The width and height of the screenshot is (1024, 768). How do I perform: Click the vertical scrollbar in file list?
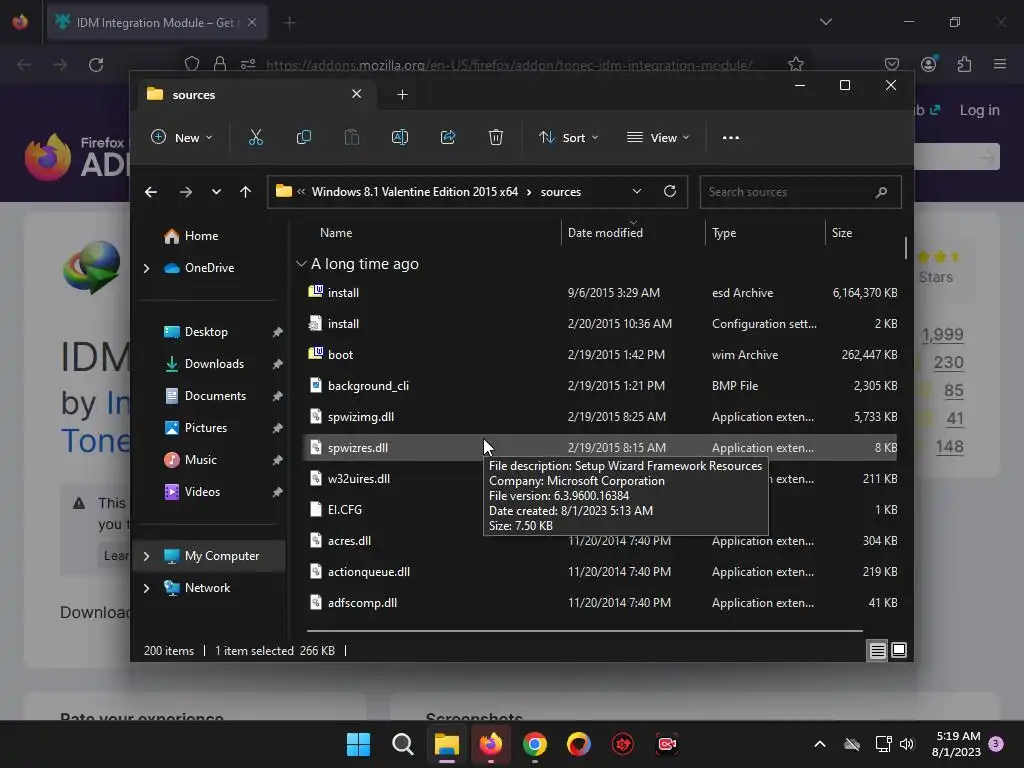[906, 248]
